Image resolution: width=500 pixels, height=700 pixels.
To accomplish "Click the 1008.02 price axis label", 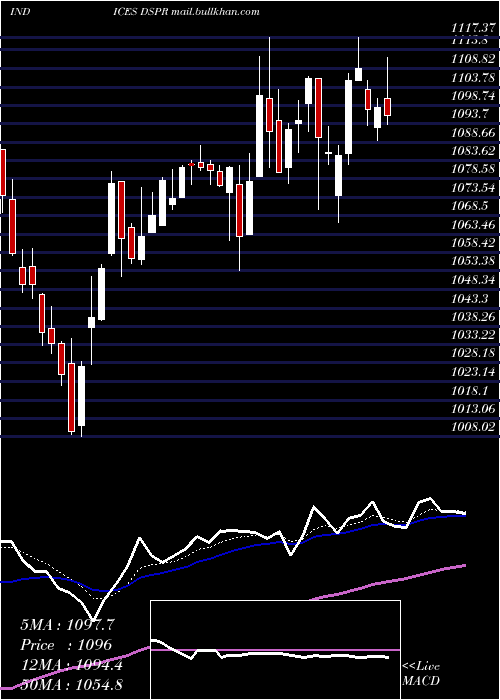I will (473, 427).
